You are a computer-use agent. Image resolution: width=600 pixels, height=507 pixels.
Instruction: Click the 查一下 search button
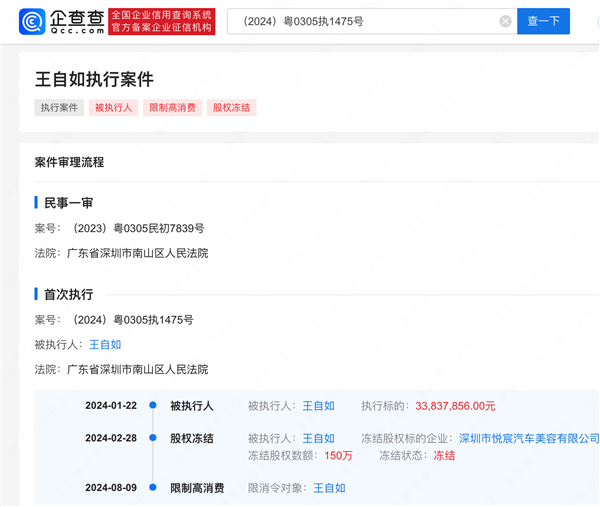click(543, 21)
